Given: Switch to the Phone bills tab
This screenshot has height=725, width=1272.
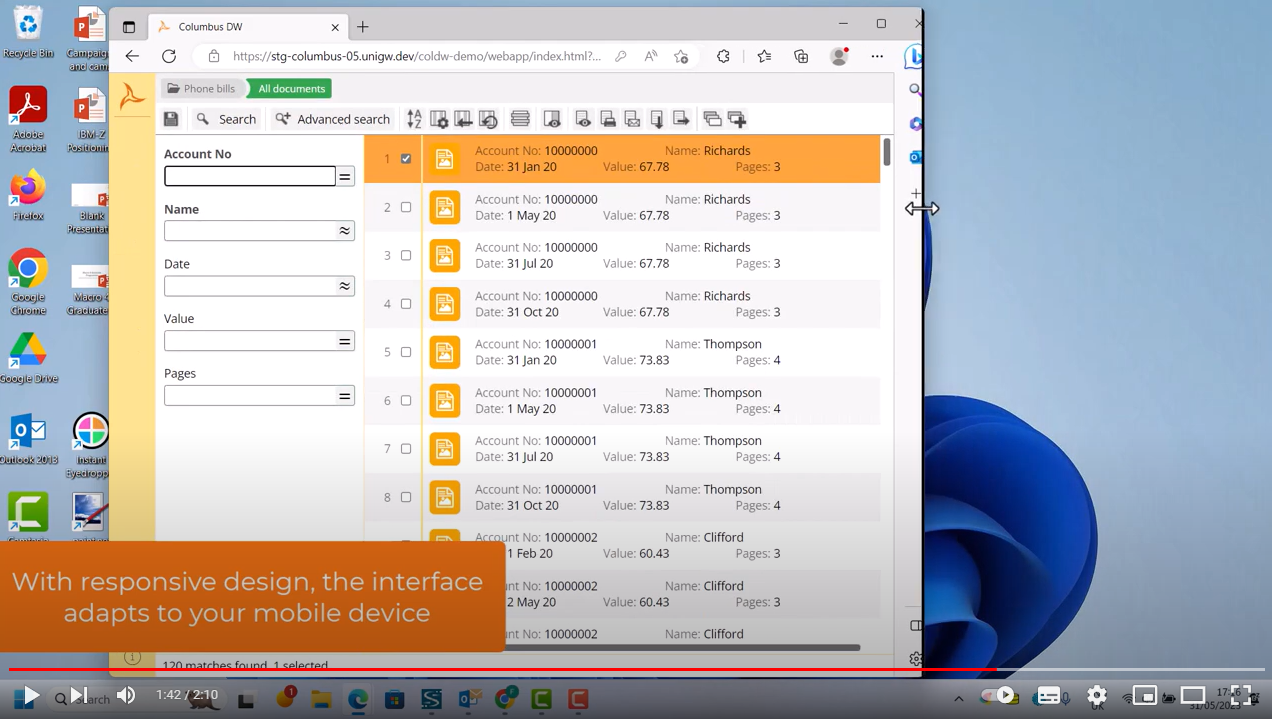Looking at the screenshot, I should 201,89.
